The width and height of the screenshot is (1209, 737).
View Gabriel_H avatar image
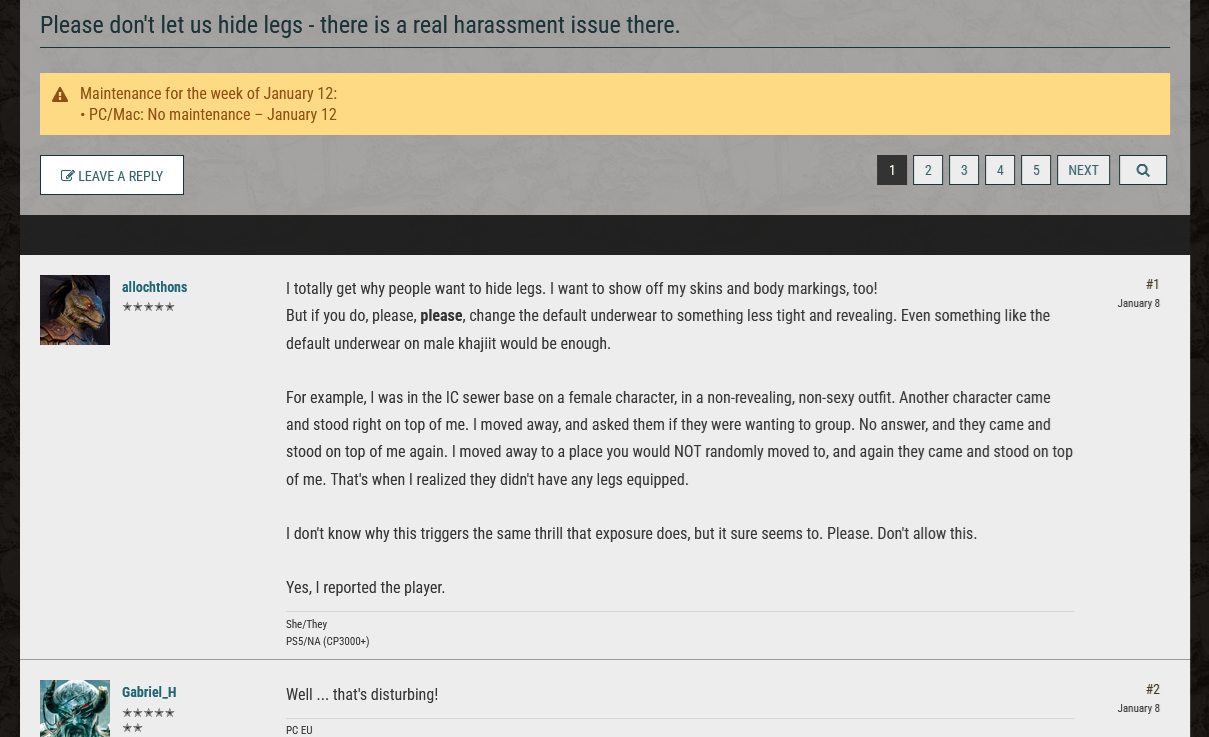[75, 708]
